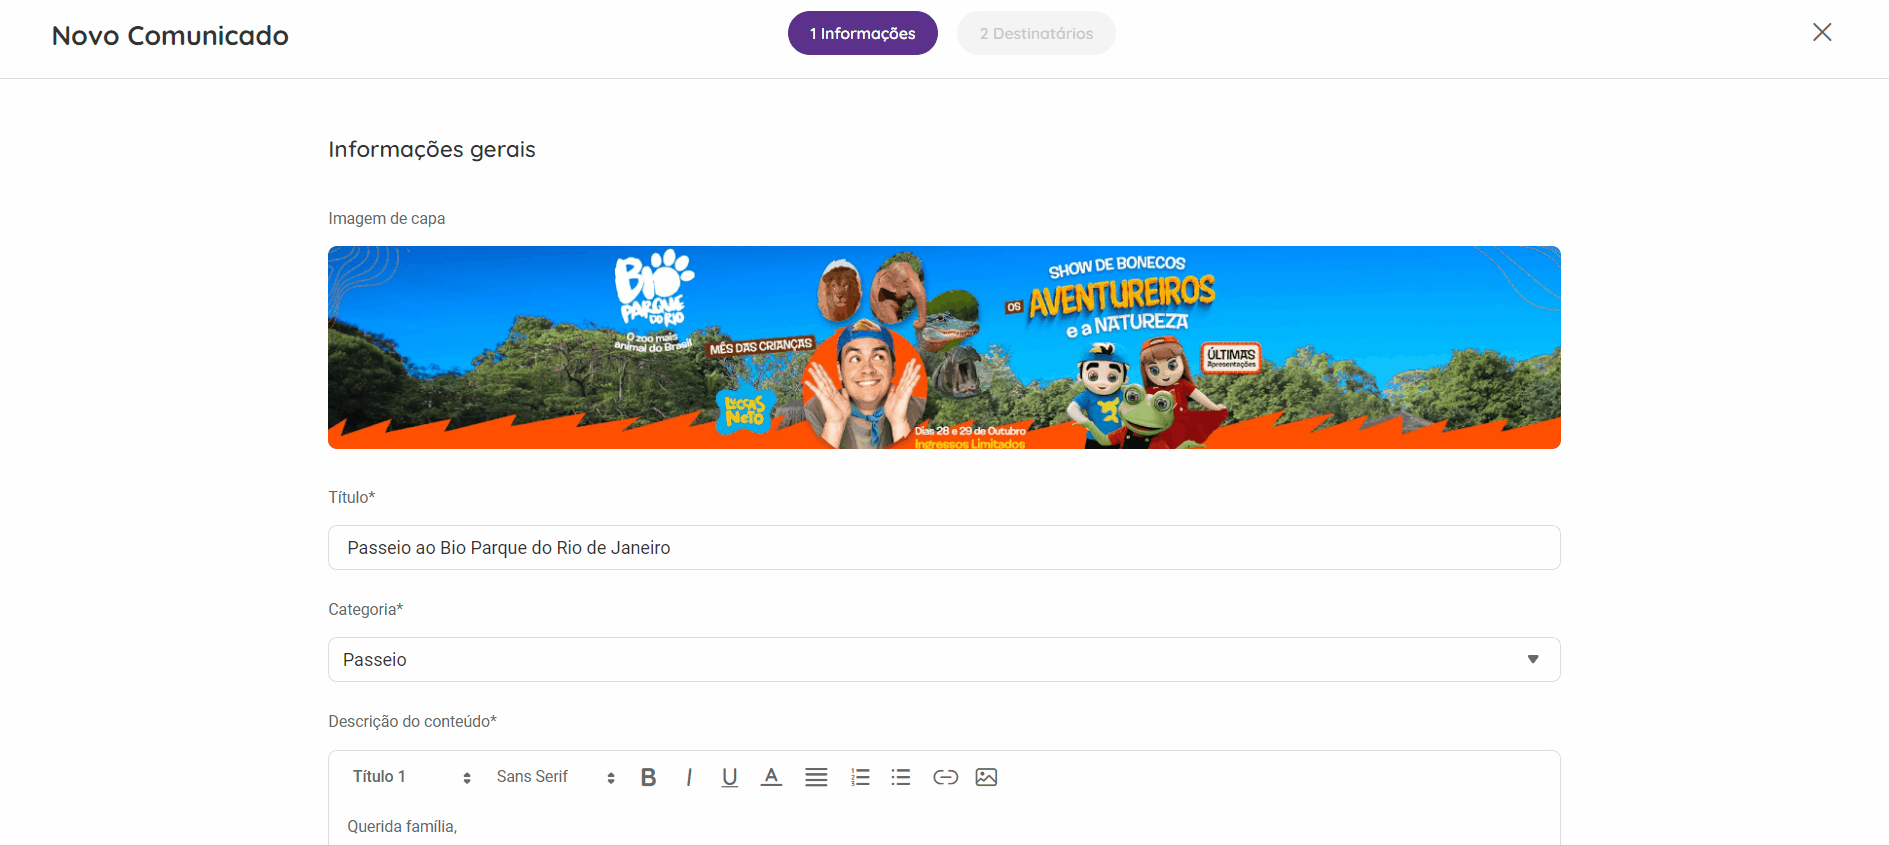Image resolution: width=1889 pixels, height=846 pixels.
Task: Open the Título 1 heading dropdown
Action: pos(411,777)
